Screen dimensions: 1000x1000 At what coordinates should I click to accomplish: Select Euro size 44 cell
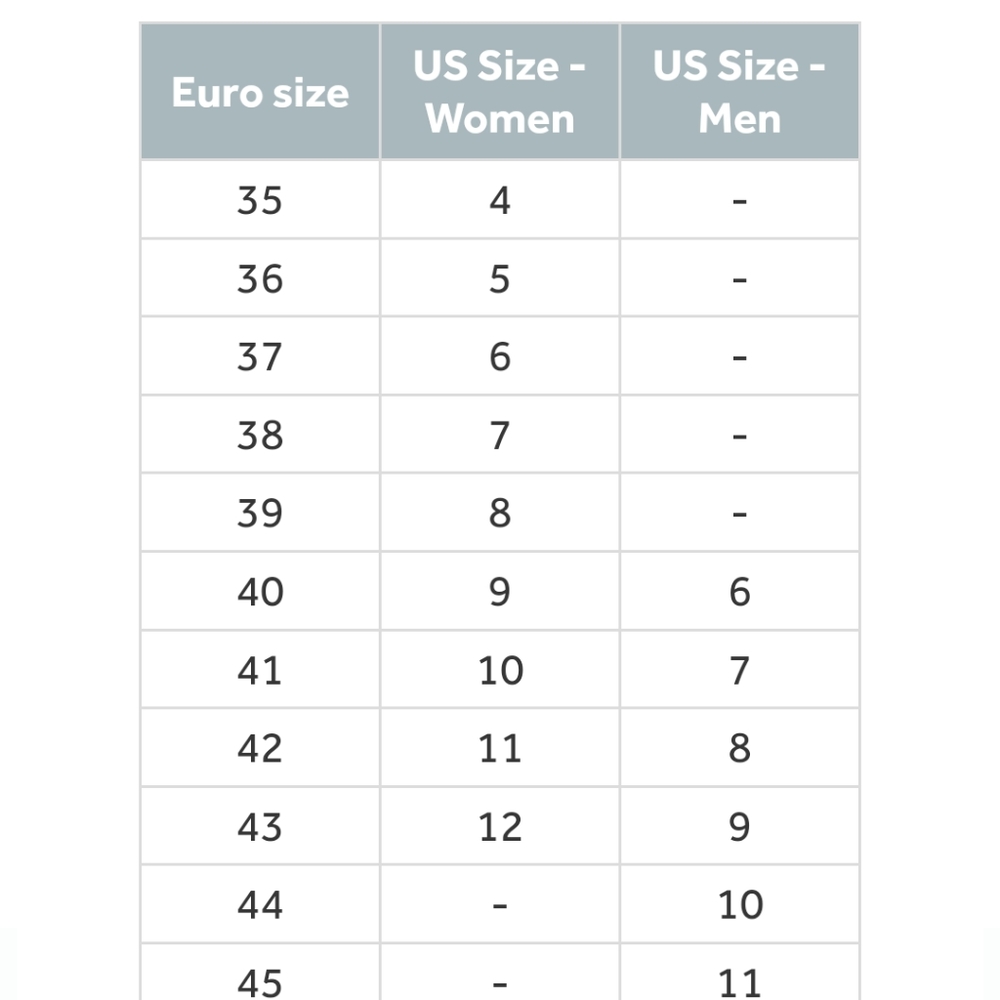pyautogui.click(x=260, y=904)
